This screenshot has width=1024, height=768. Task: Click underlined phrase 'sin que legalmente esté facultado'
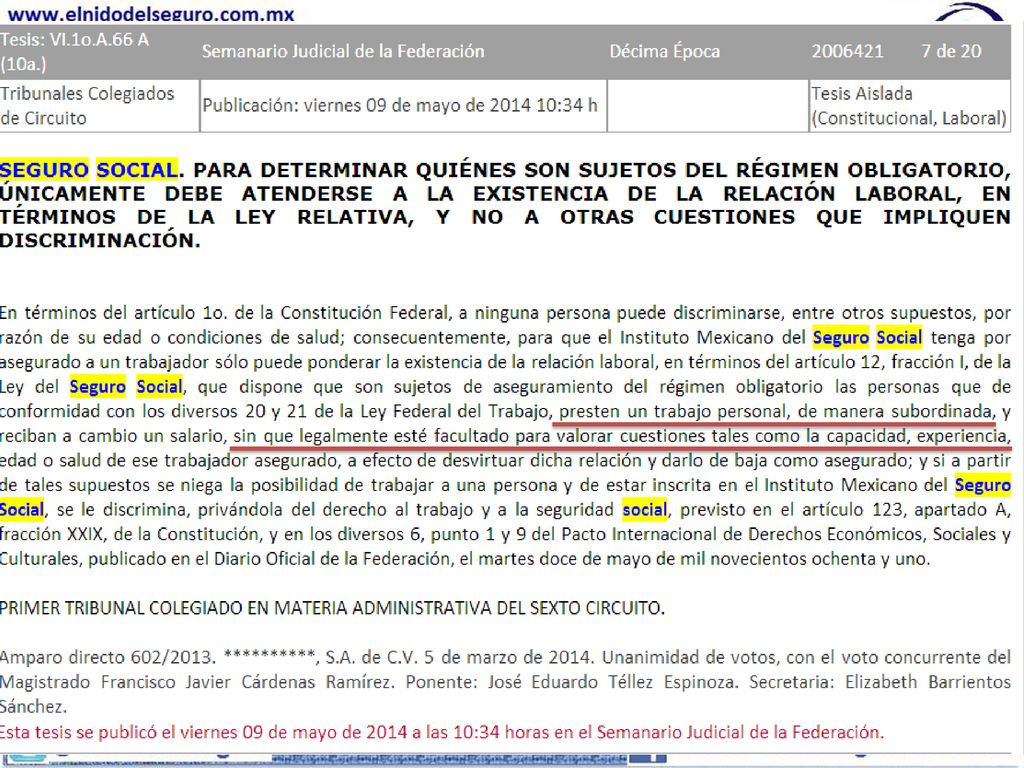pyautogui.click(x=372, y=436)
